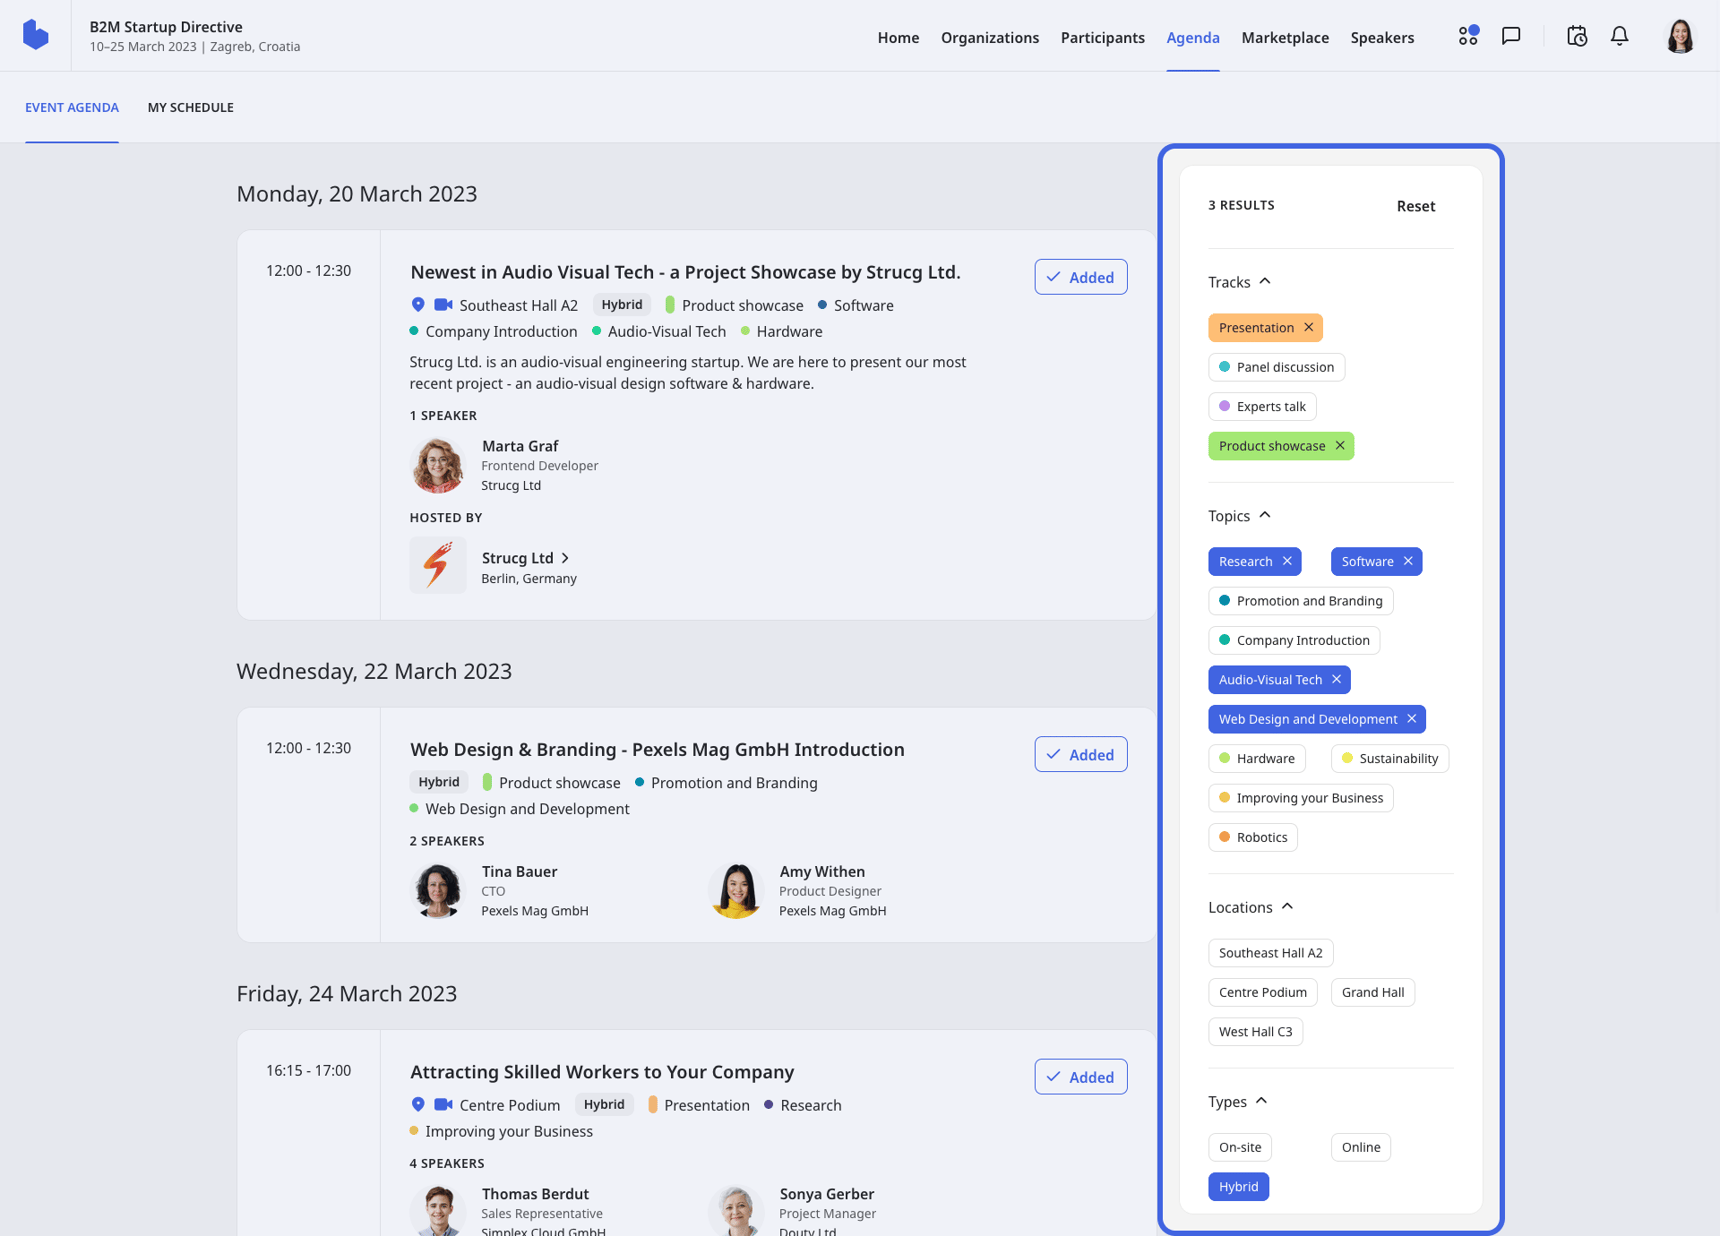Reset all agenda filters

tap(1415, 206)
